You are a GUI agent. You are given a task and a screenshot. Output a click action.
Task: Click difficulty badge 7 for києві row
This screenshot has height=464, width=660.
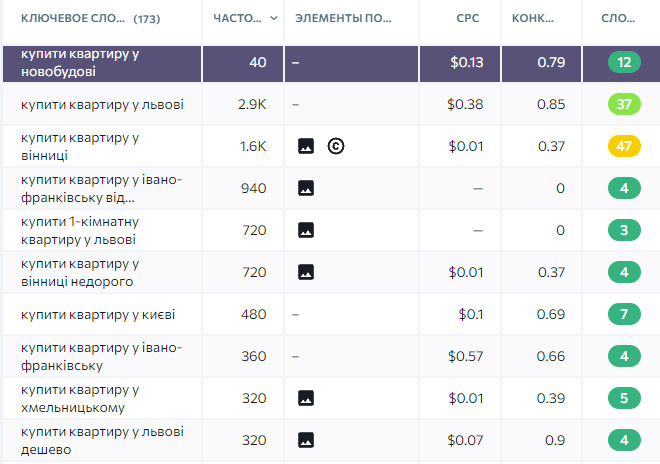tap(623, 314)
